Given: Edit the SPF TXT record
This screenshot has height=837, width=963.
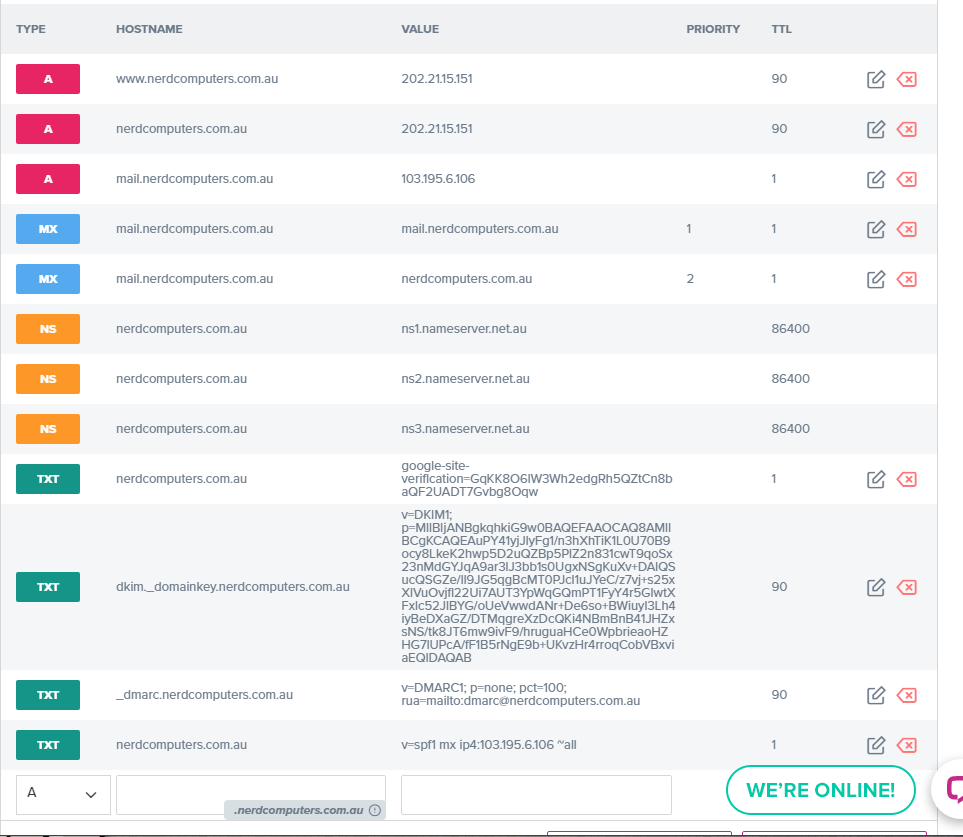Looking at the screenshot, I should click(x=876, y=745).
